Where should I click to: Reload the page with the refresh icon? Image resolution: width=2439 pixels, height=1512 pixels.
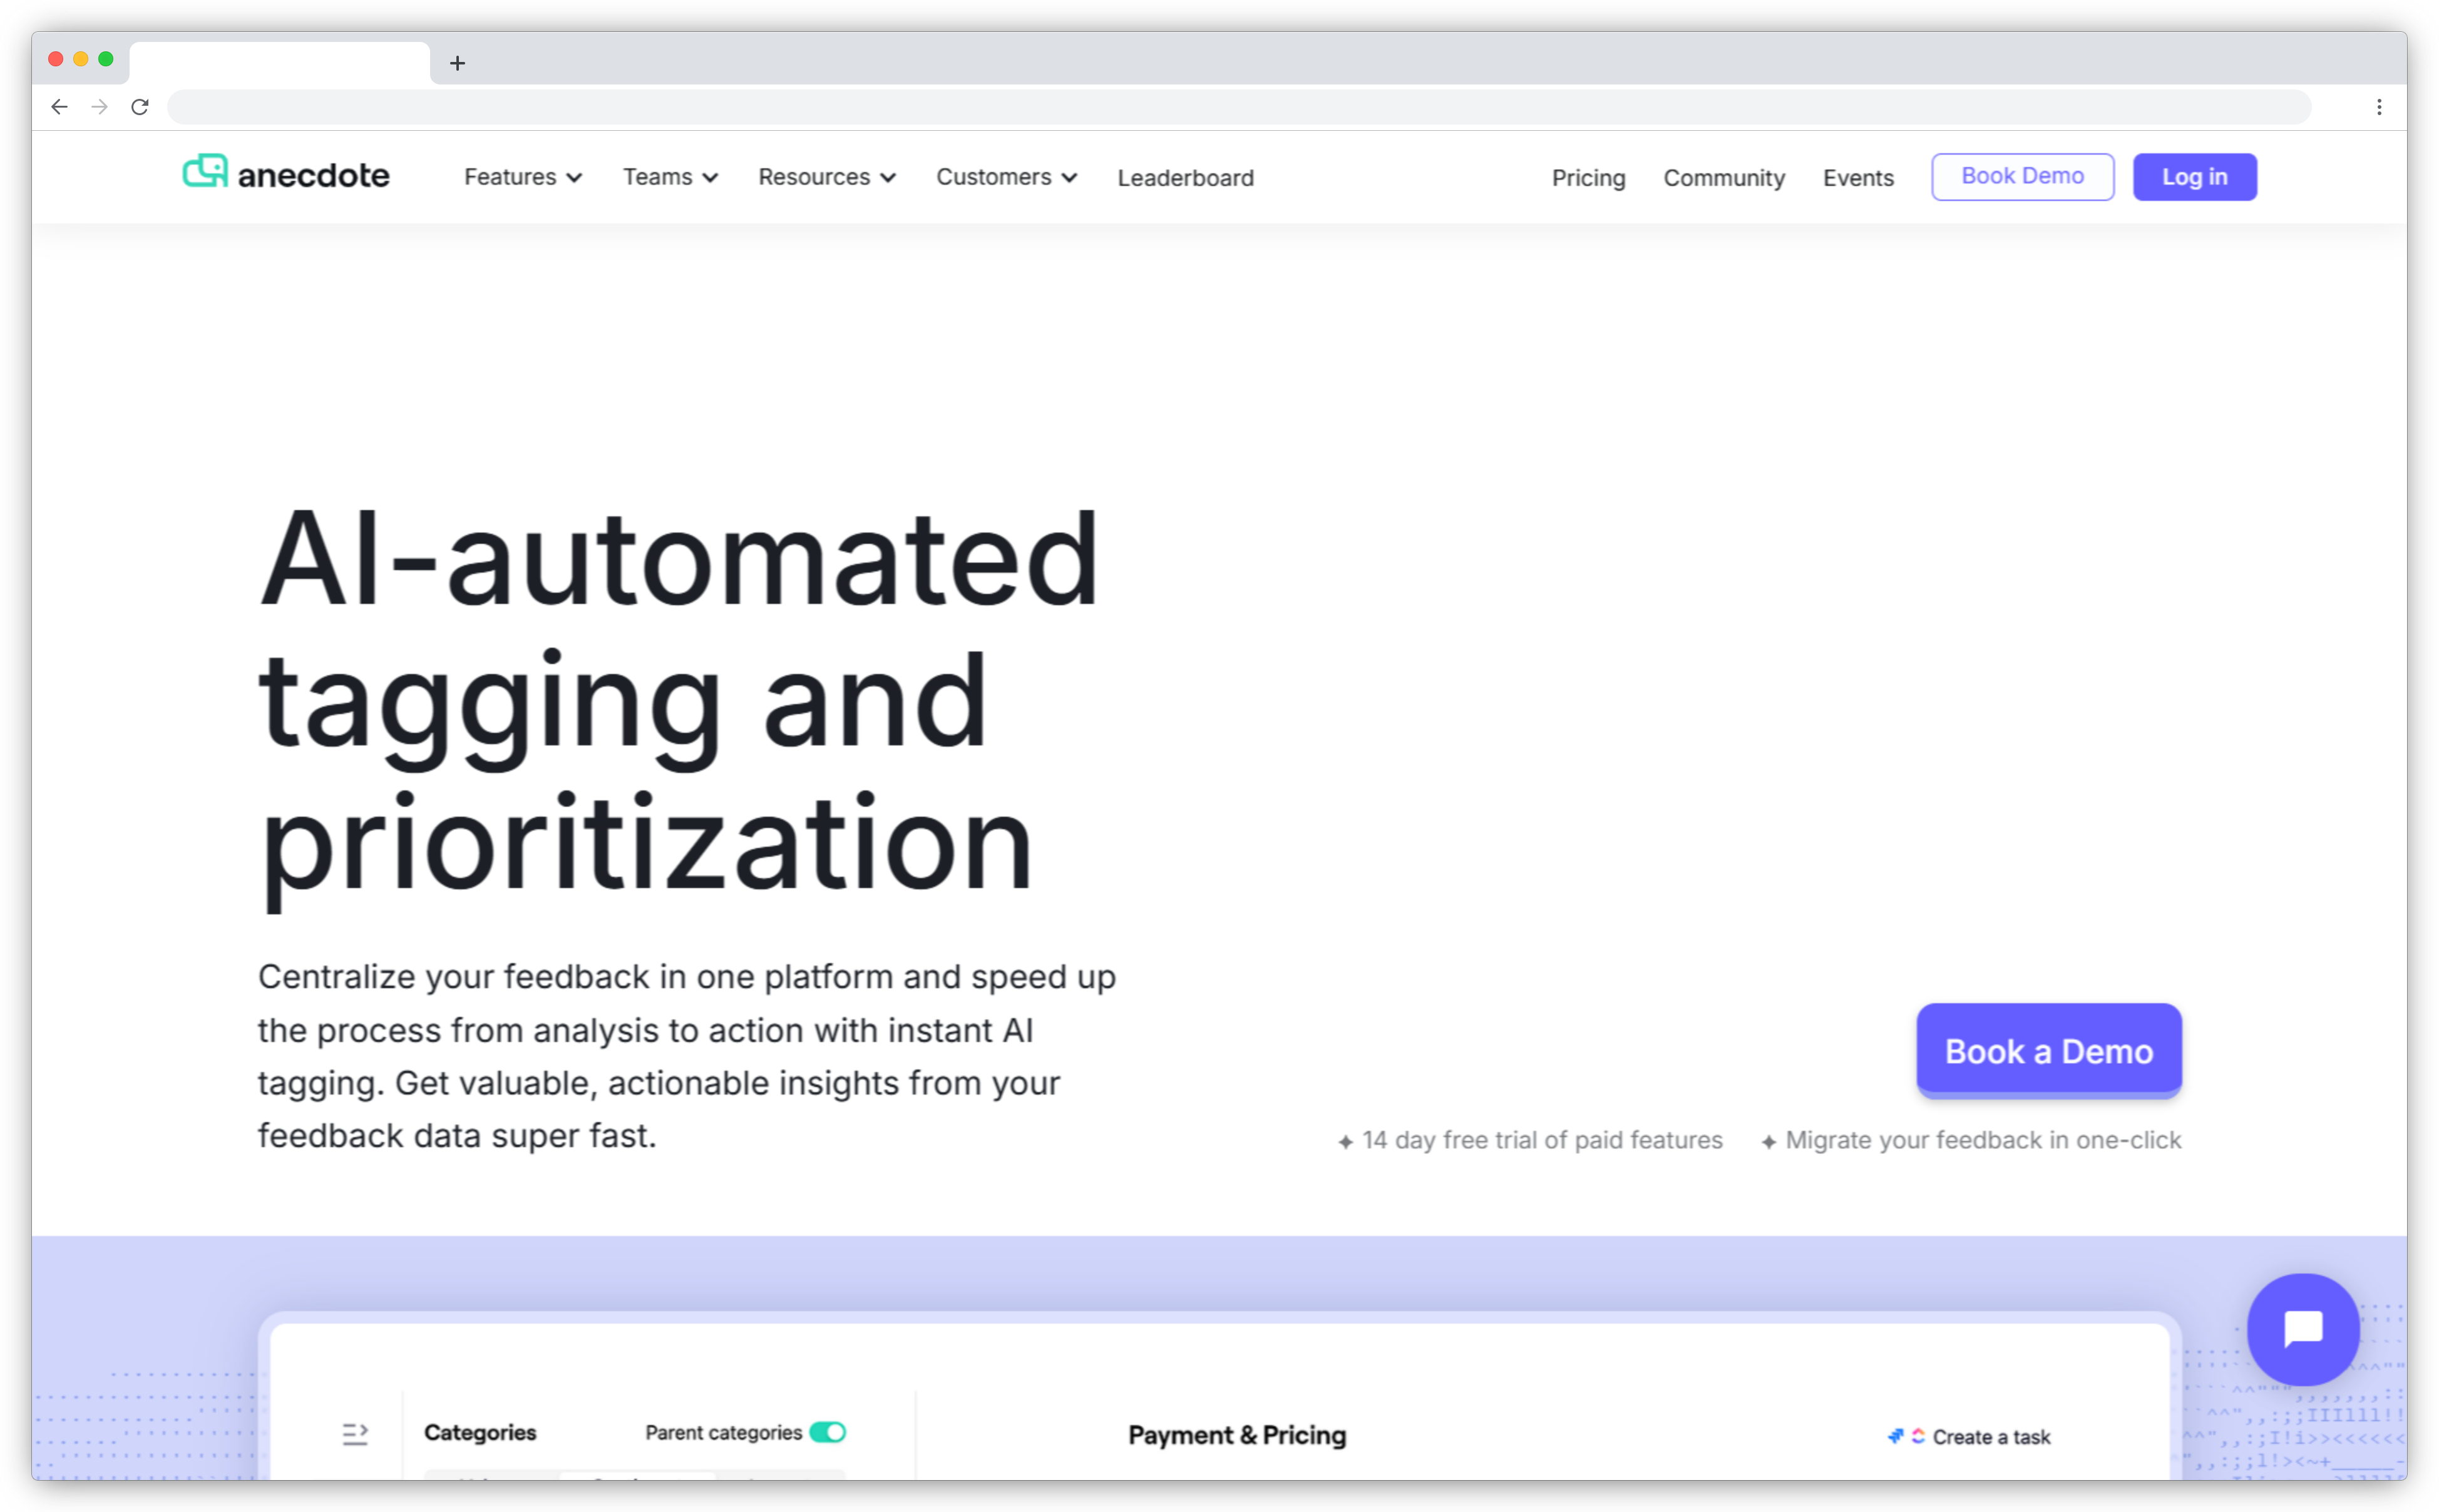[x=140, y=107]
